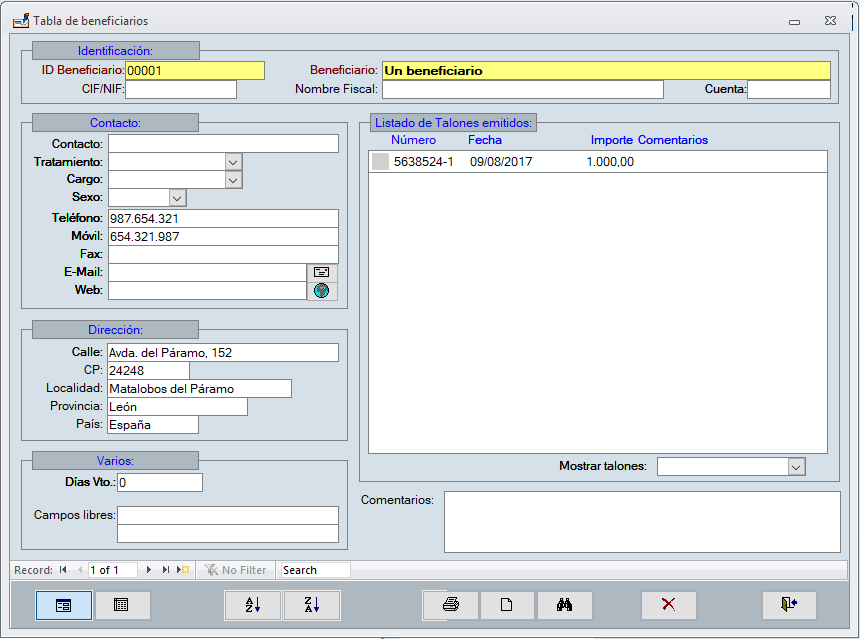Open the Web globe icon button
Screen dimensions: 860x639
[x=321, y=290]
